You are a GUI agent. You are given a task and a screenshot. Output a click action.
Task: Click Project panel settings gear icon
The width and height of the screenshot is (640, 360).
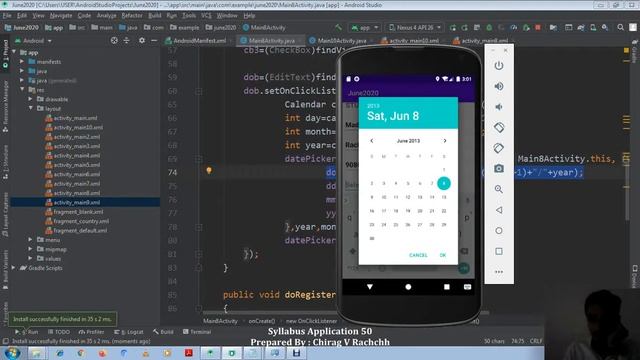point(142,40)
